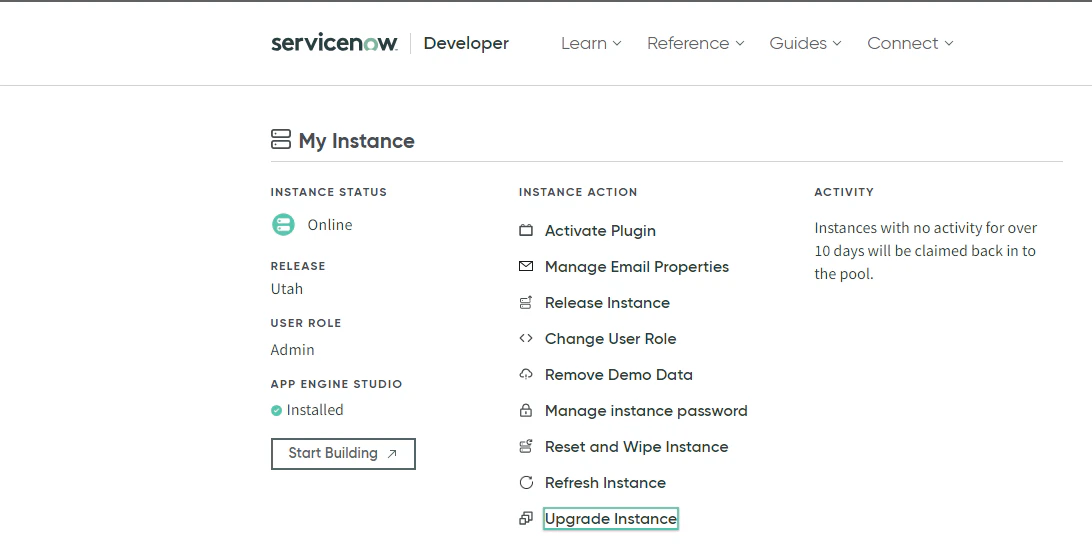This screenshot has width=1092, height=560.
Task: Click the RELEASE label
Action: point(298,266)
